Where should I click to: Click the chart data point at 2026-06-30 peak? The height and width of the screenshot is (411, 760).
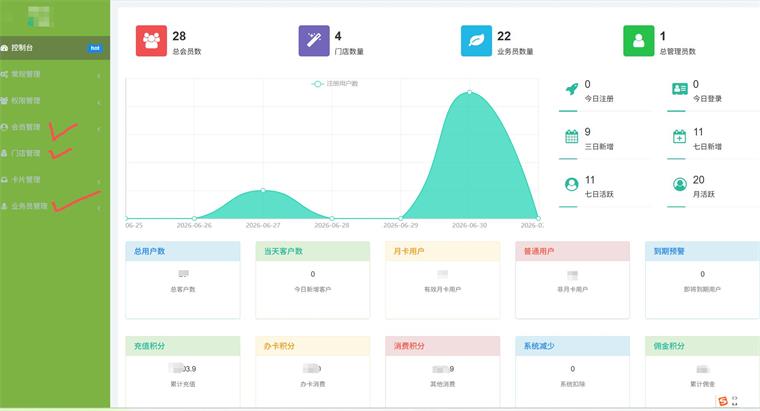point(470,92)
